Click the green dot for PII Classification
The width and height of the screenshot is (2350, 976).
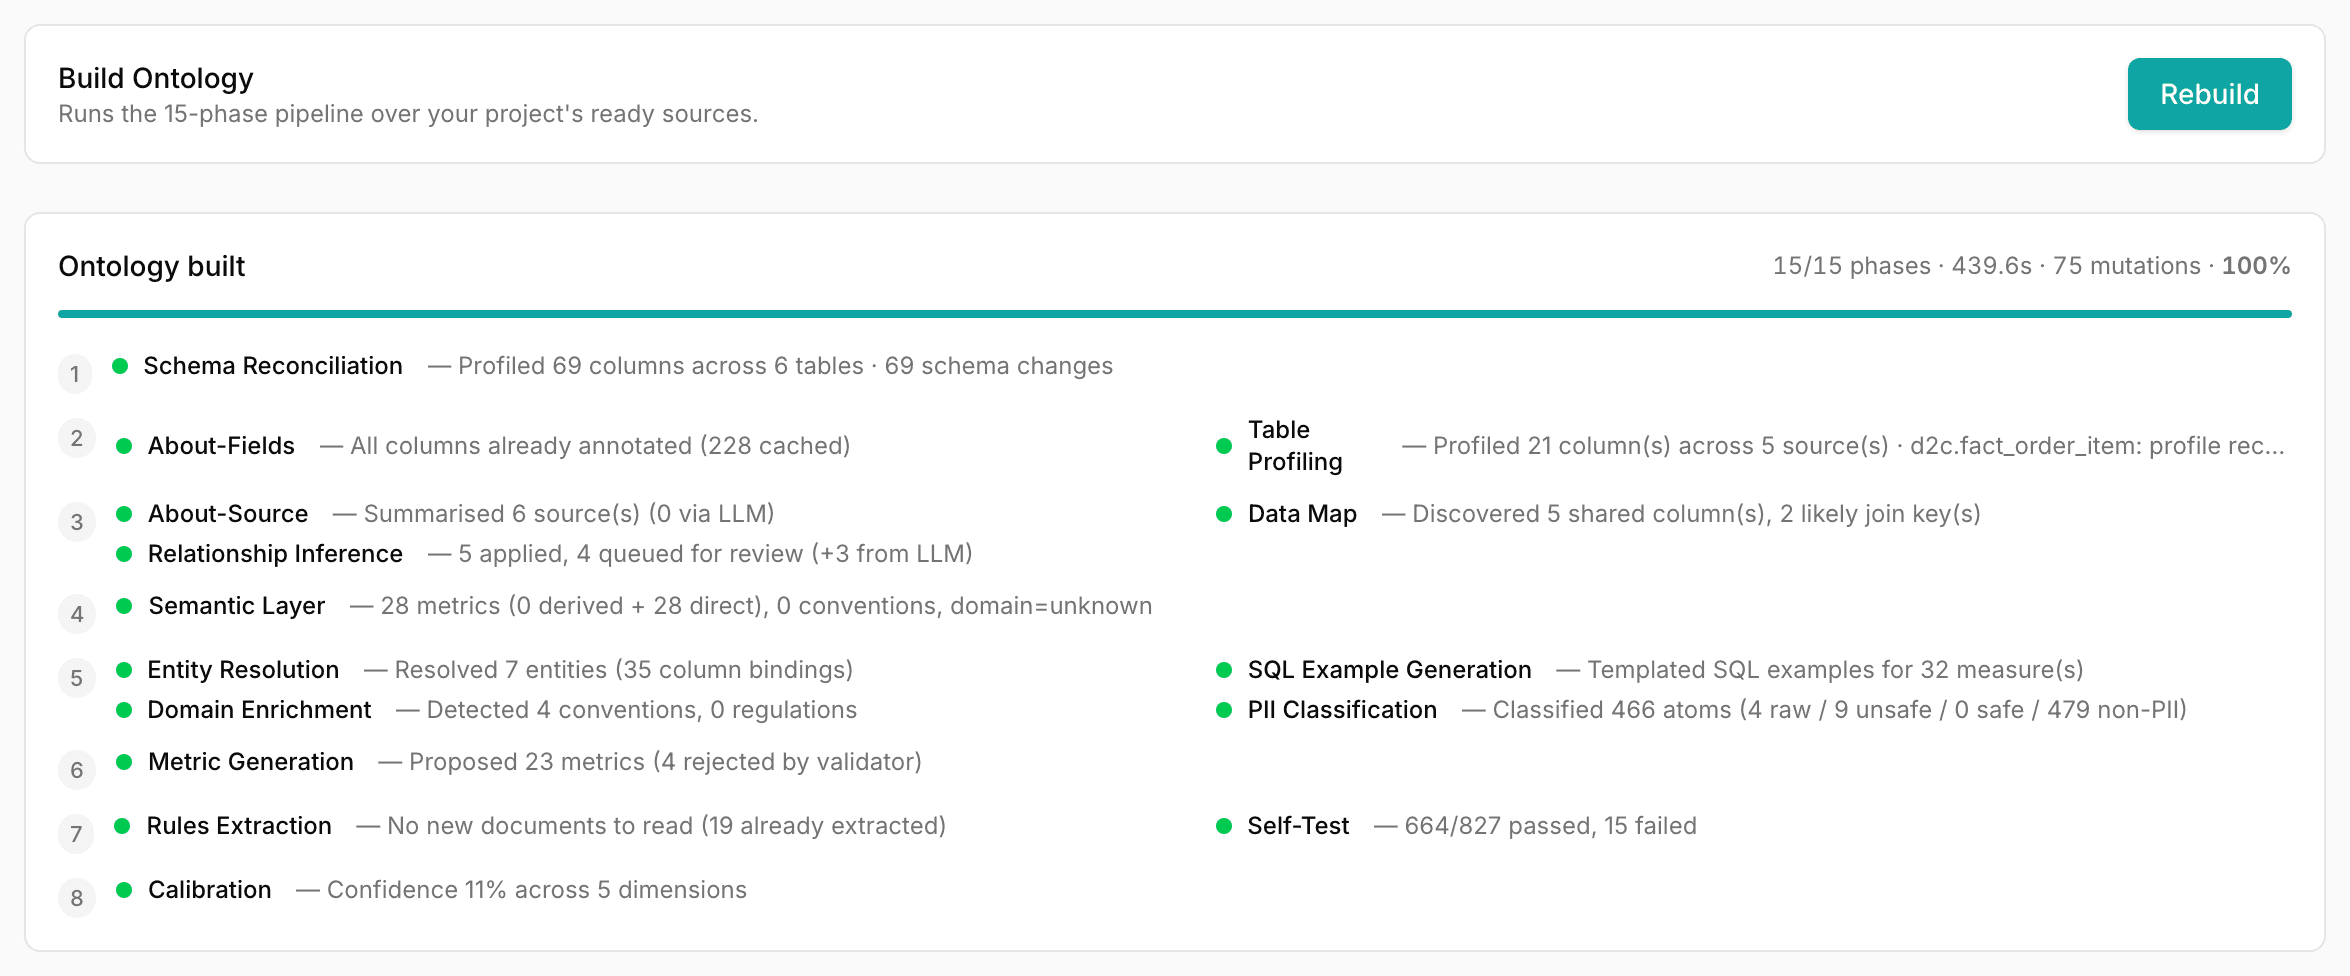[x=1224, y=710]
